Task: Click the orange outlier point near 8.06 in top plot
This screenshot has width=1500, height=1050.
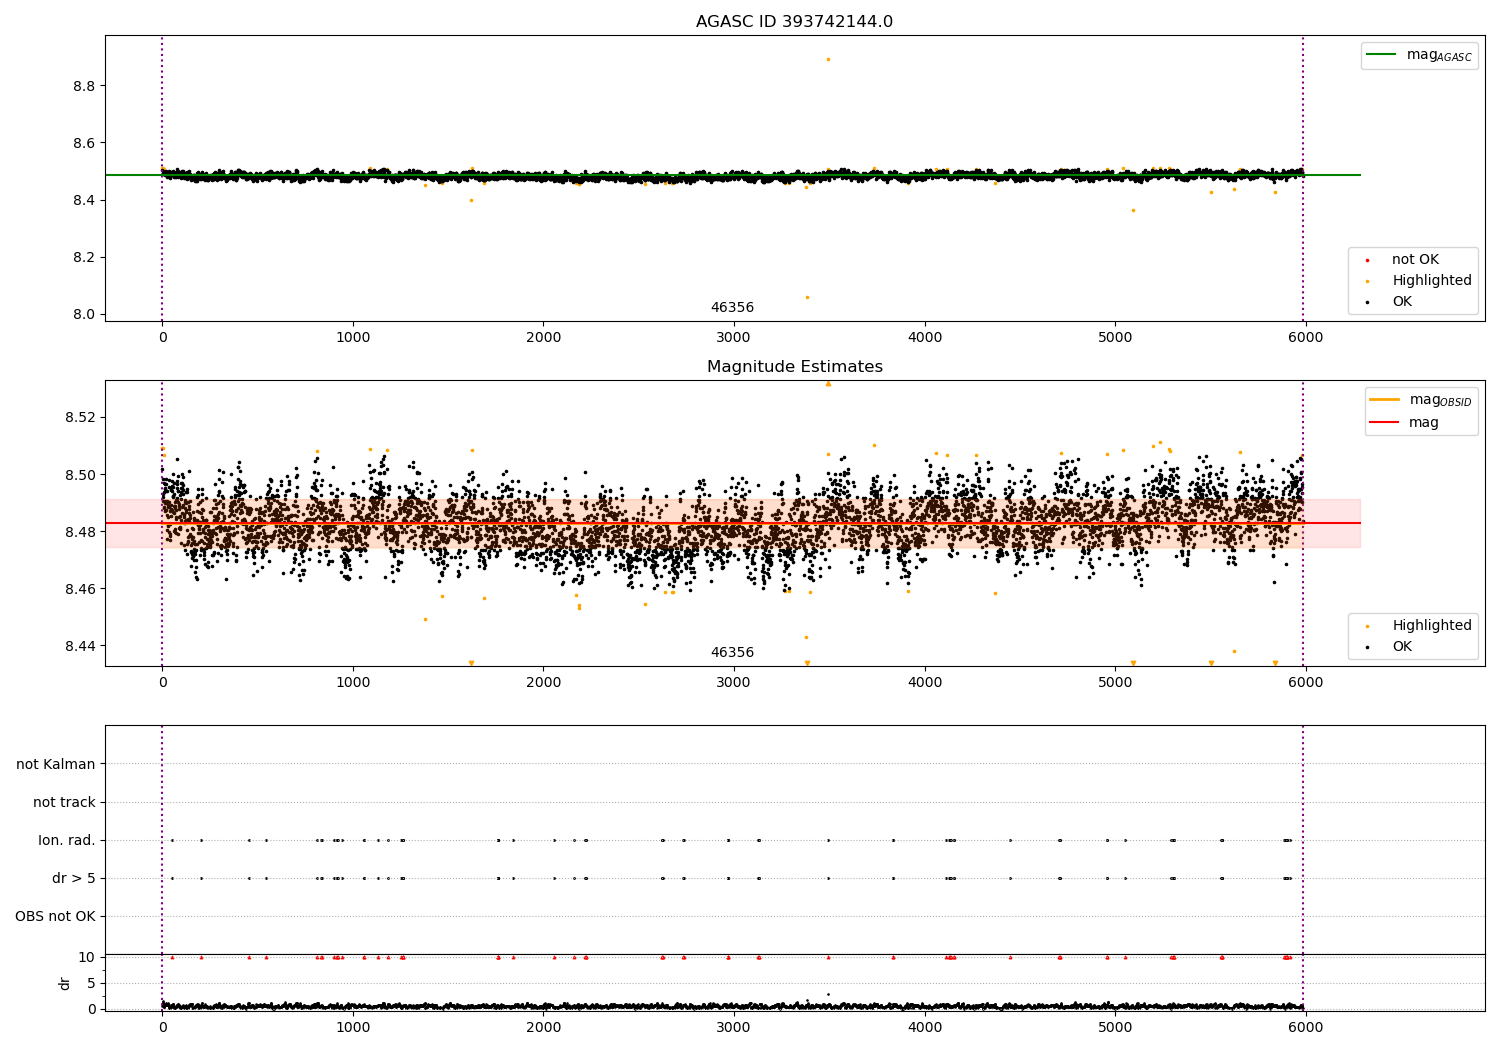Action: coord(807,297)
